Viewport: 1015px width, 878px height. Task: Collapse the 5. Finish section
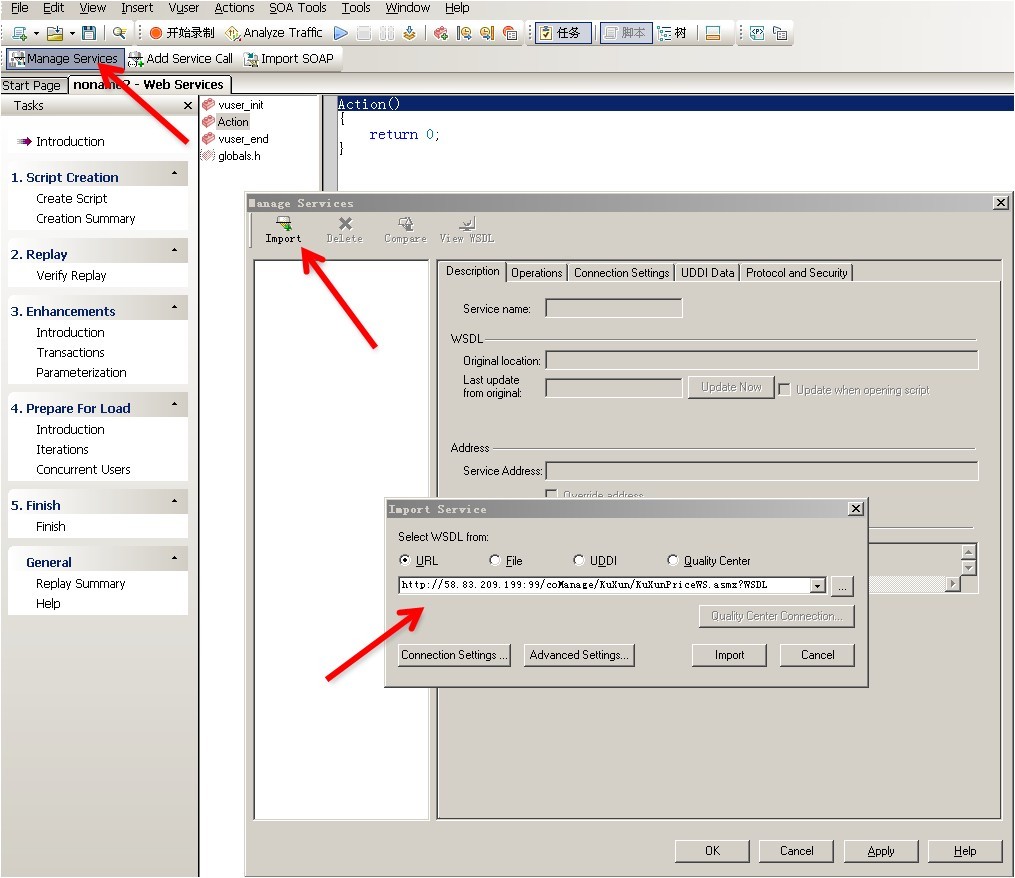pos(174,501)
